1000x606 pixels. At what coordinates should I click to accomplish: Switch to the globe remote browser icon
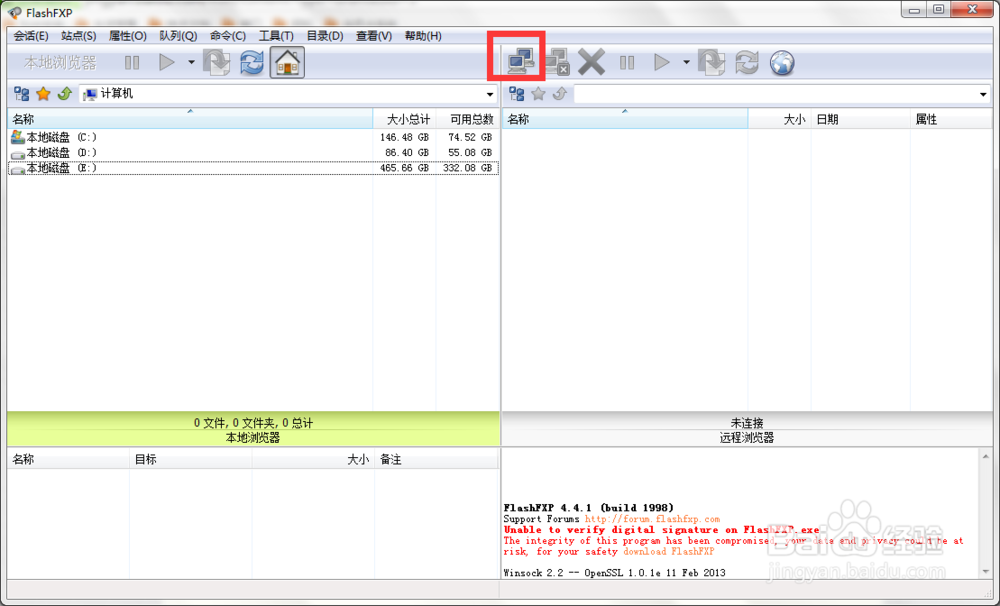[782, 63]
